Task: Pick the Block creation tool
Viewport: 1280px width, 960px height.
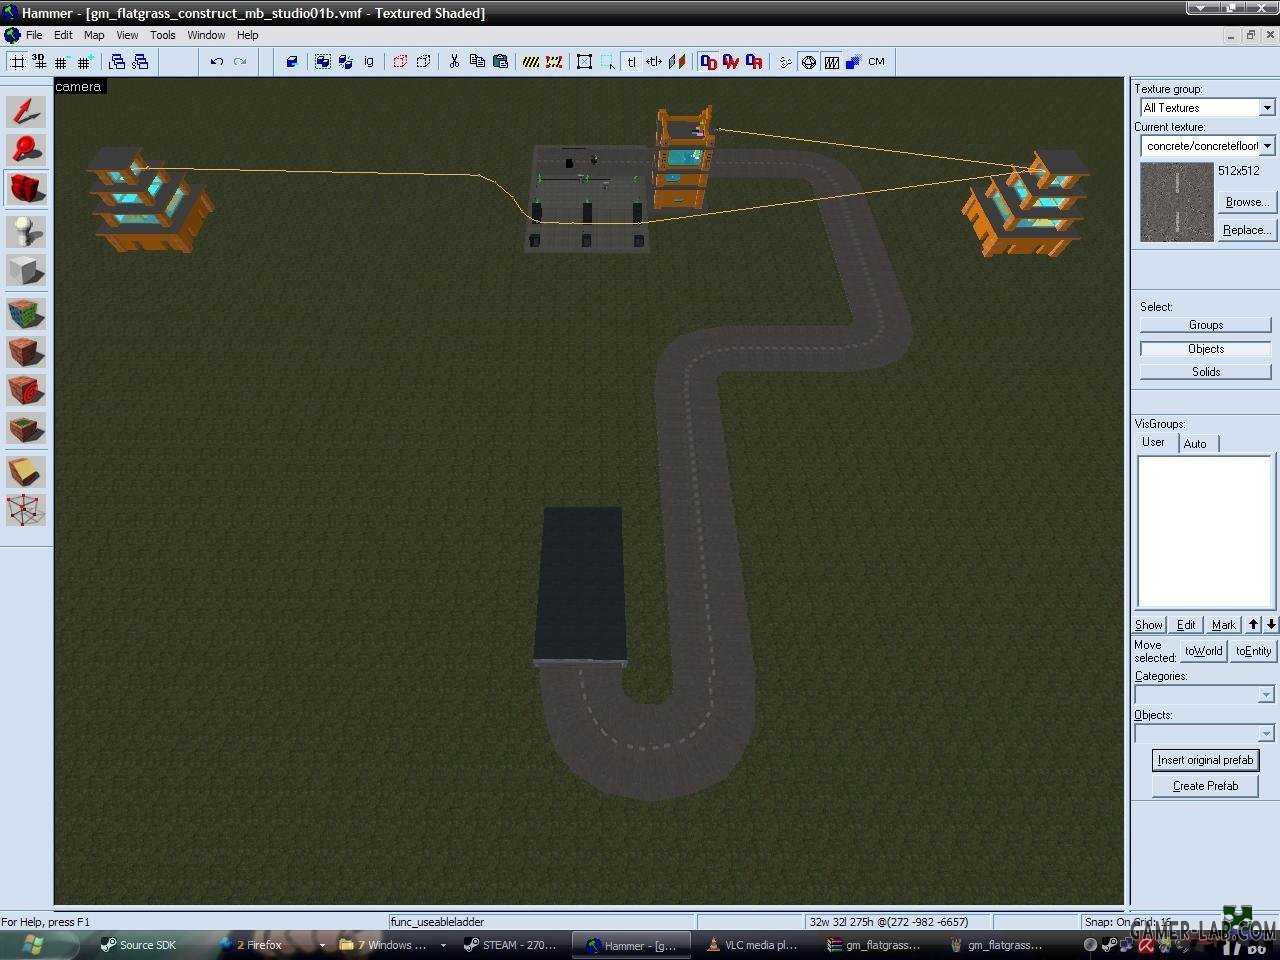Action: (x=26, y=270)
